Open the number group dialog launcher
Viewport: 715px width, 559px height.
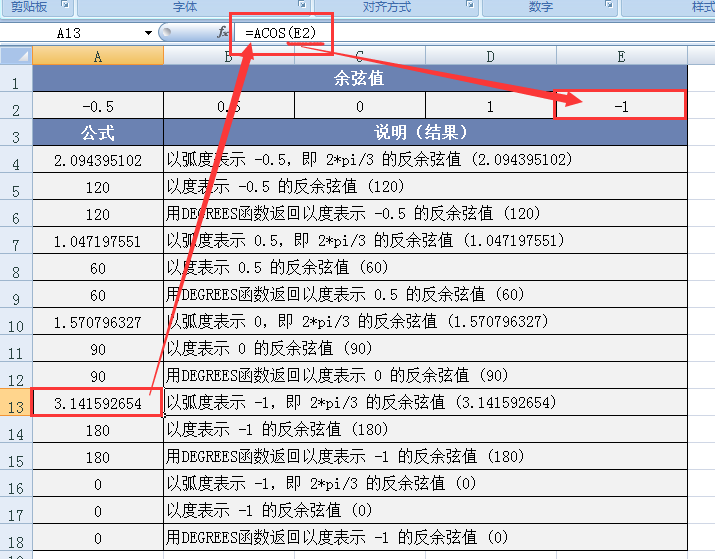coord(609,5)
